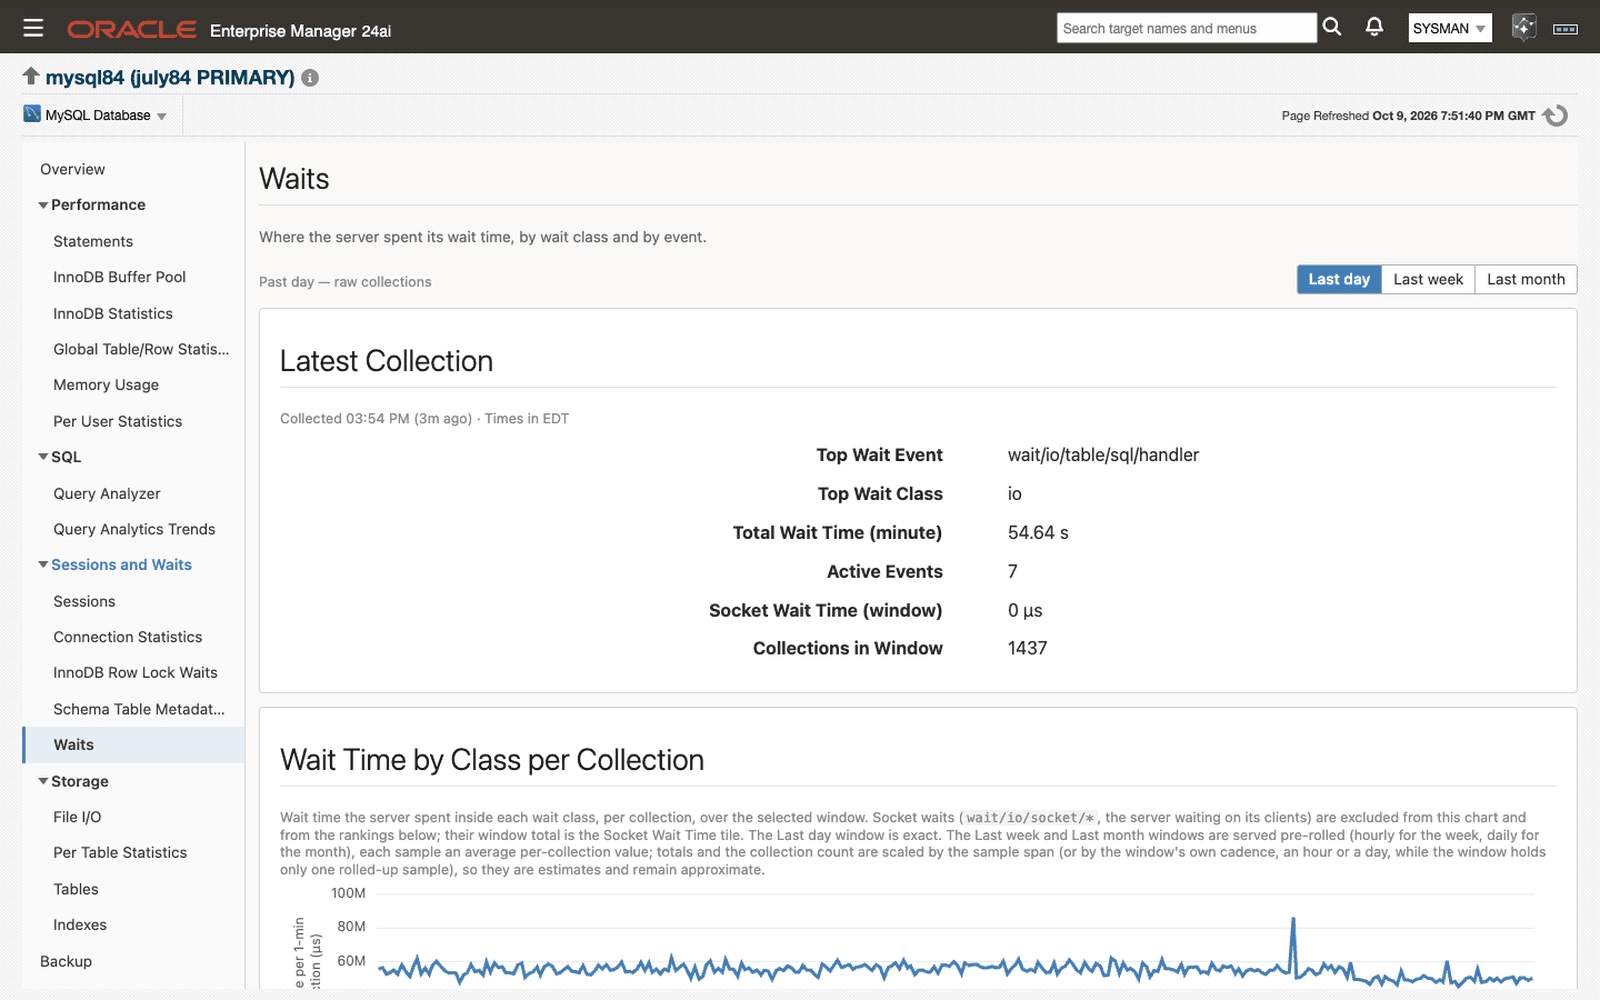Open InnoDB Statistics
The width and height of the screenshot is (1600, 1000).
coord(113,313)
